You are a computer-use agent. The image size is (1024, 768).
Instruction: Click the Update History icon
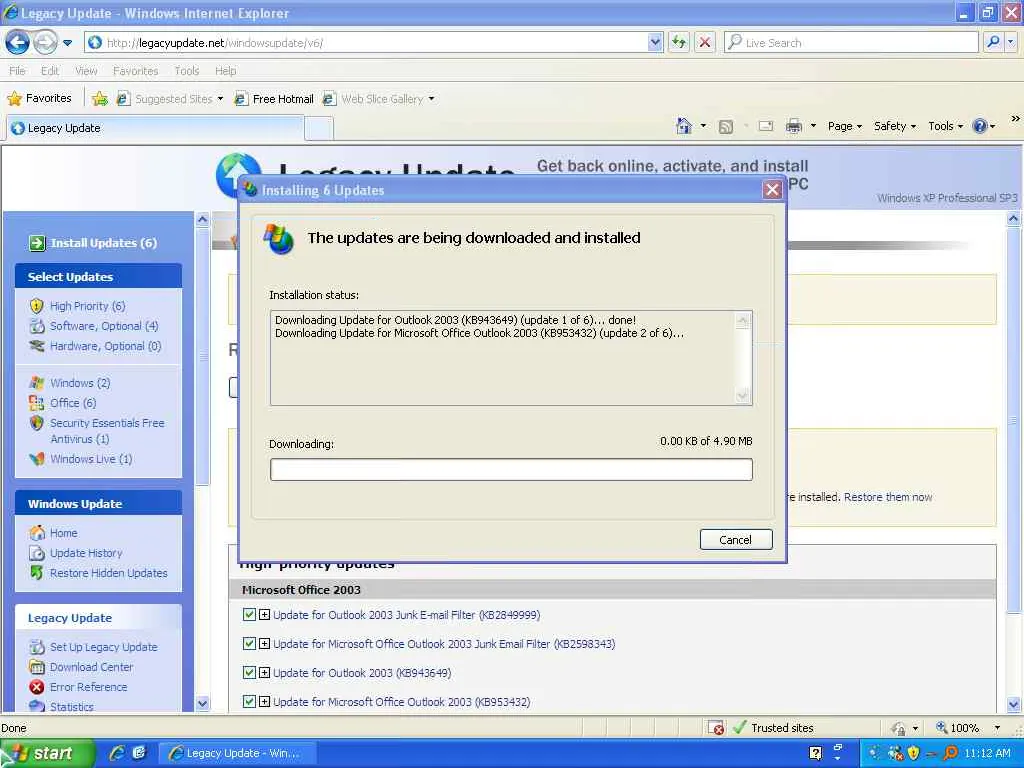click(x=37, y=553)
